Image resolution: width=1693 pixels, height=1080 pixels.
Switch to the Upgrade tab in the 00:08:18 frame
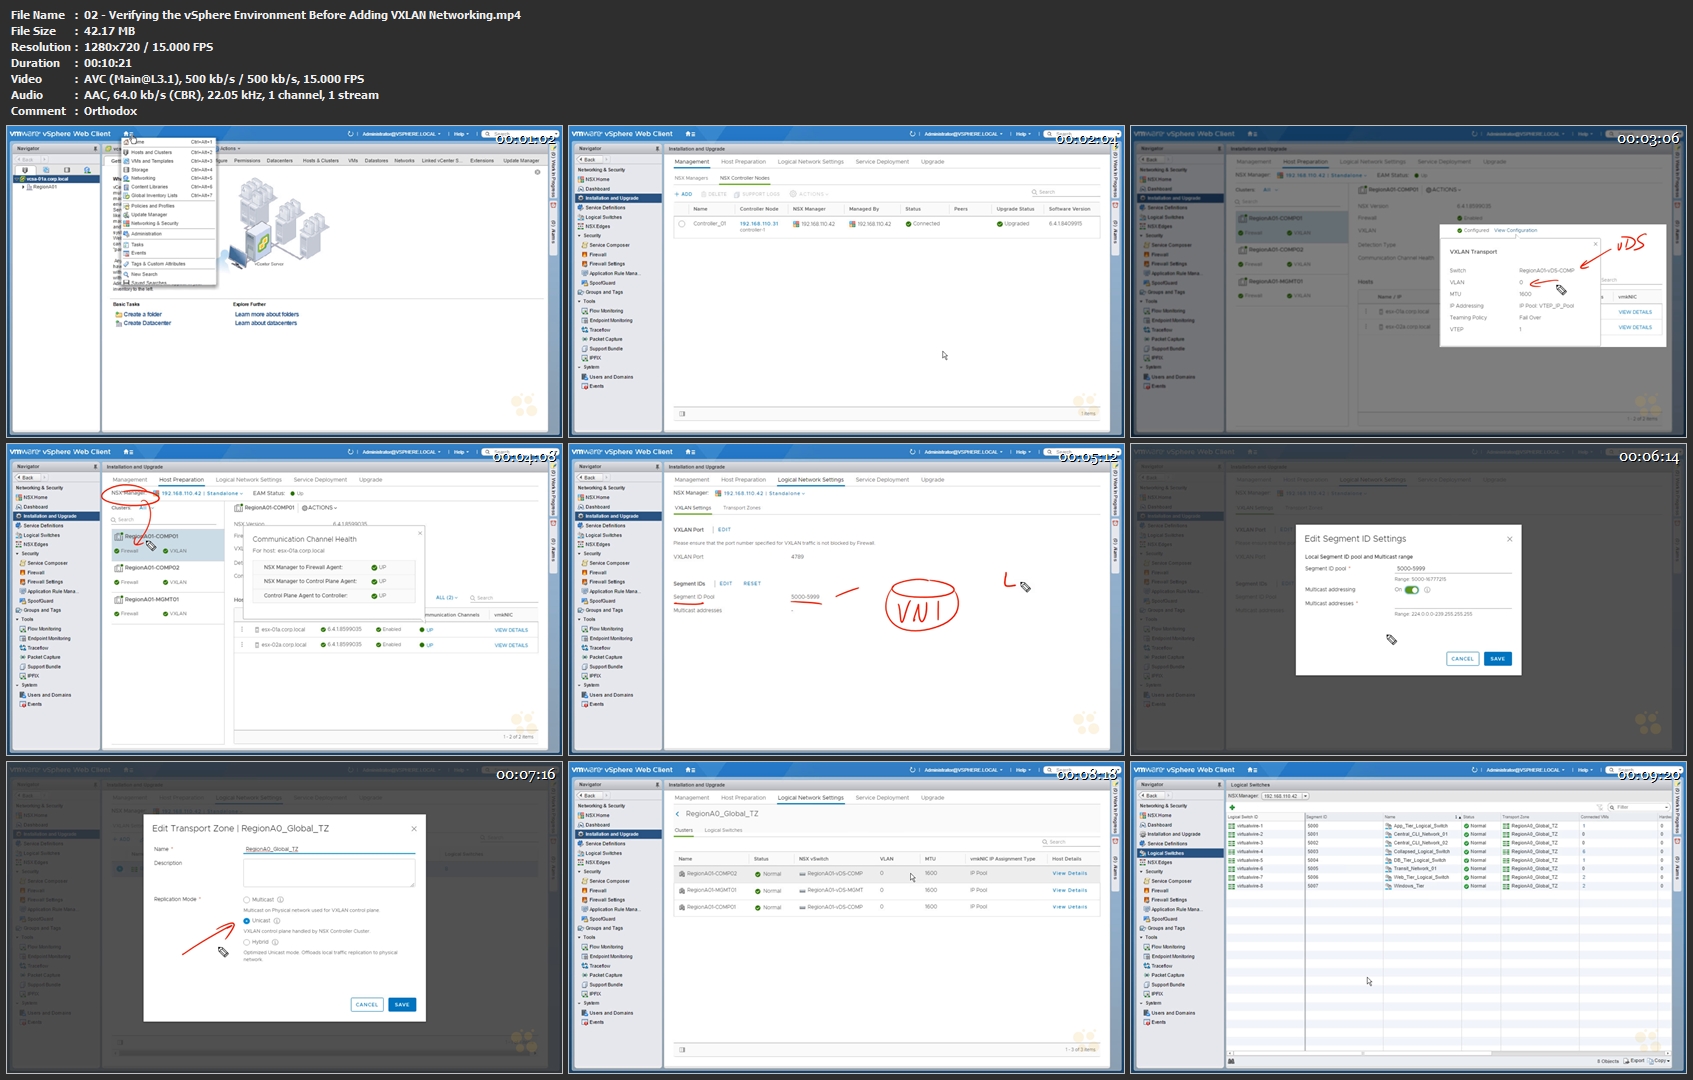[932, 798]
